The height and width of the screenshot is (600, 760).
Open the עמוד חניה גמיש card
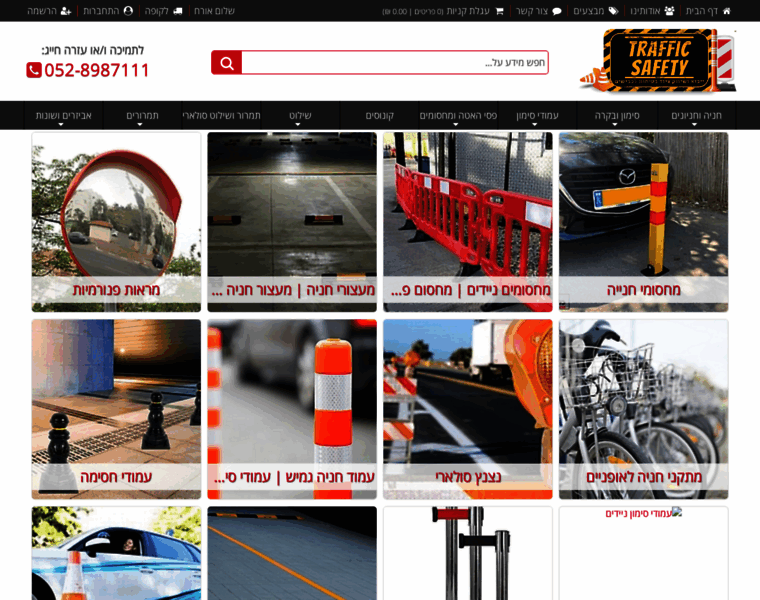[x=292, y=409]
